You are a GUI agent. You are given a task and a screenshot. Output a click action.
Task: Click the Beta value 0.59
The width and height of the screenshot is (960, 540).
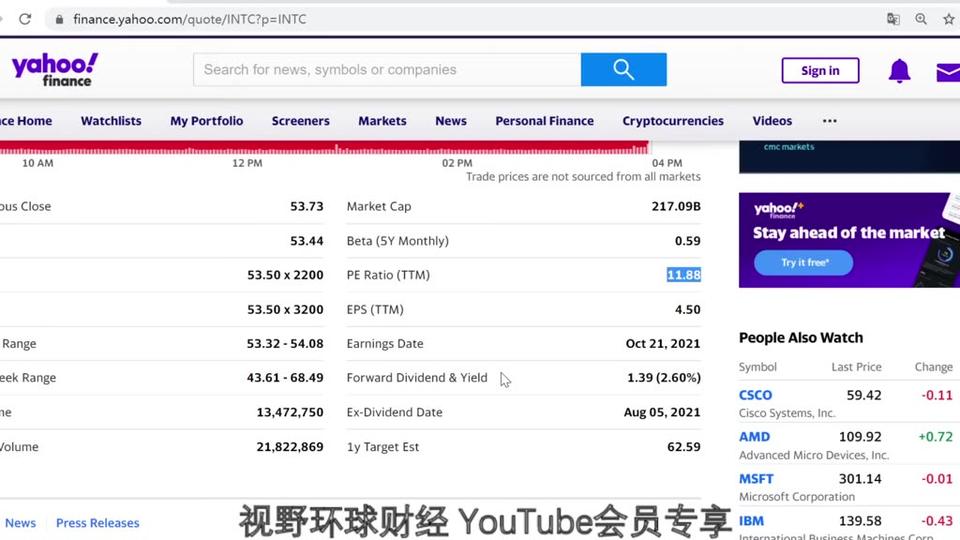688,241
